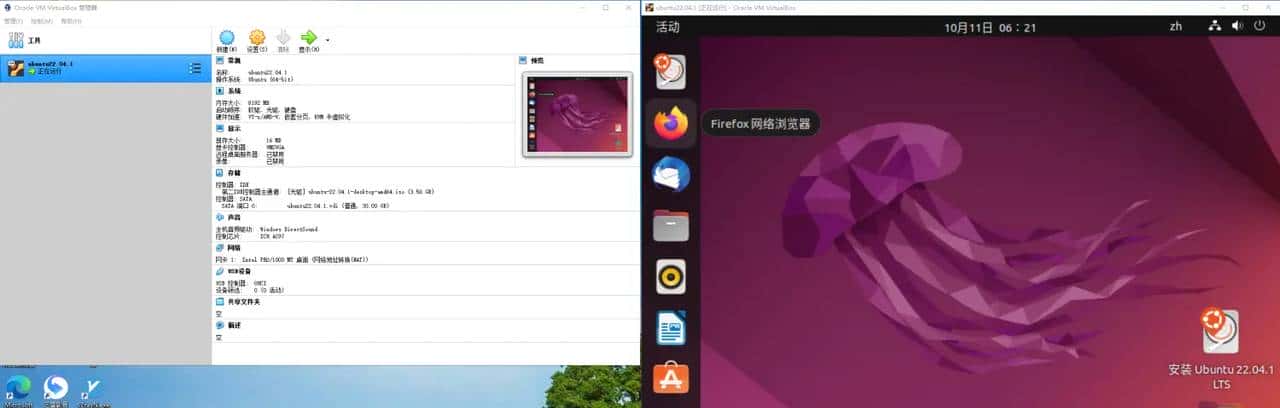1280x408 pixels.
Task: Open the 帮助 menu in VirtualBox Manager
Action: (x=69, y=20)
